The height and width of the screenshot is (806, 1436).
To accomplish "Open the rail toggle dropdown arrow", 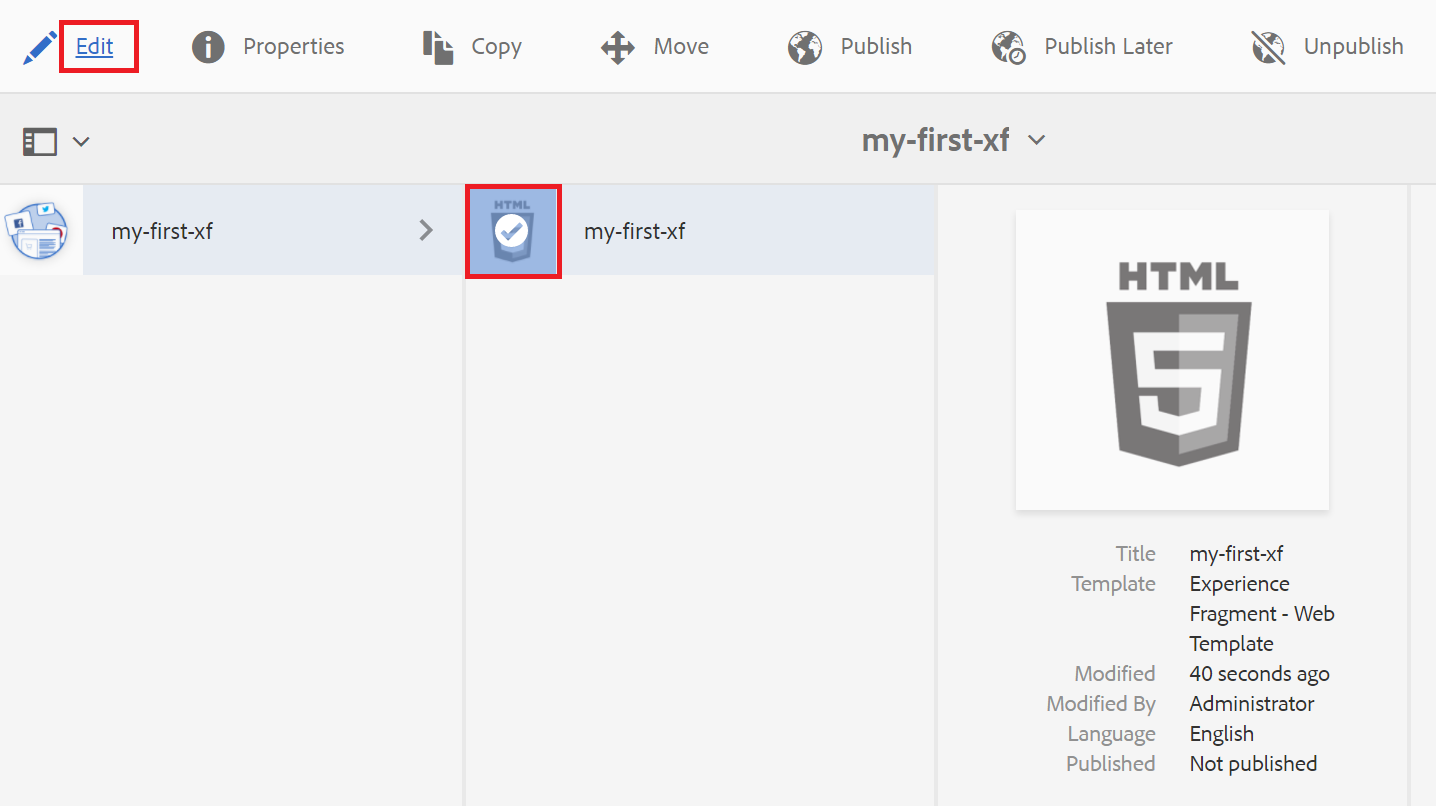I will pos(82,142).
